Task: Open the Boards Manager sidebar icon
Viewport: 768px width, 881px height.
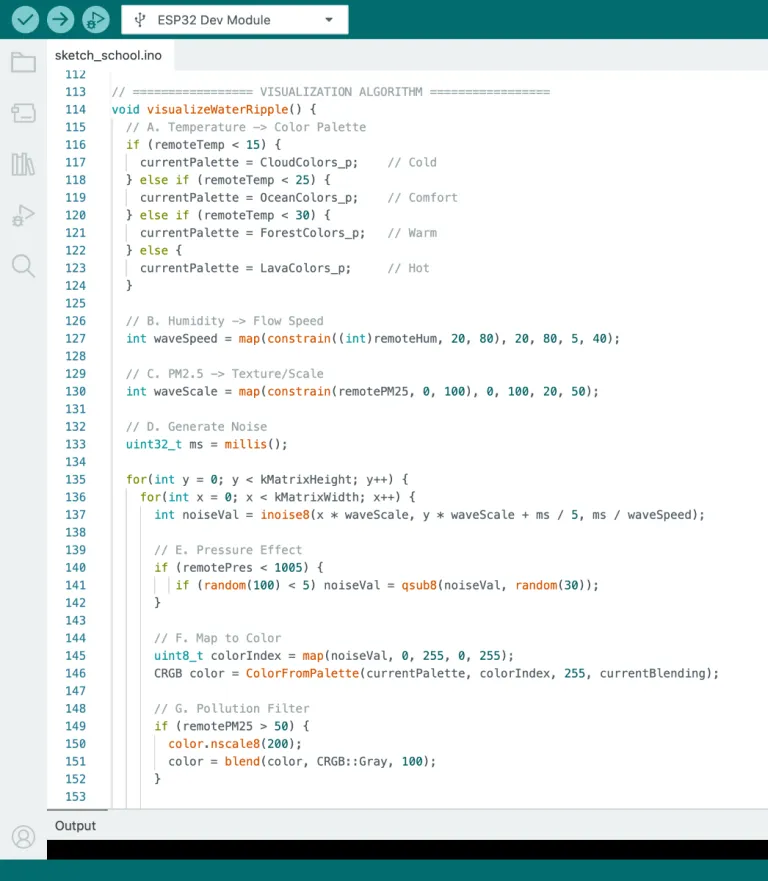Action: click(23, 113)
